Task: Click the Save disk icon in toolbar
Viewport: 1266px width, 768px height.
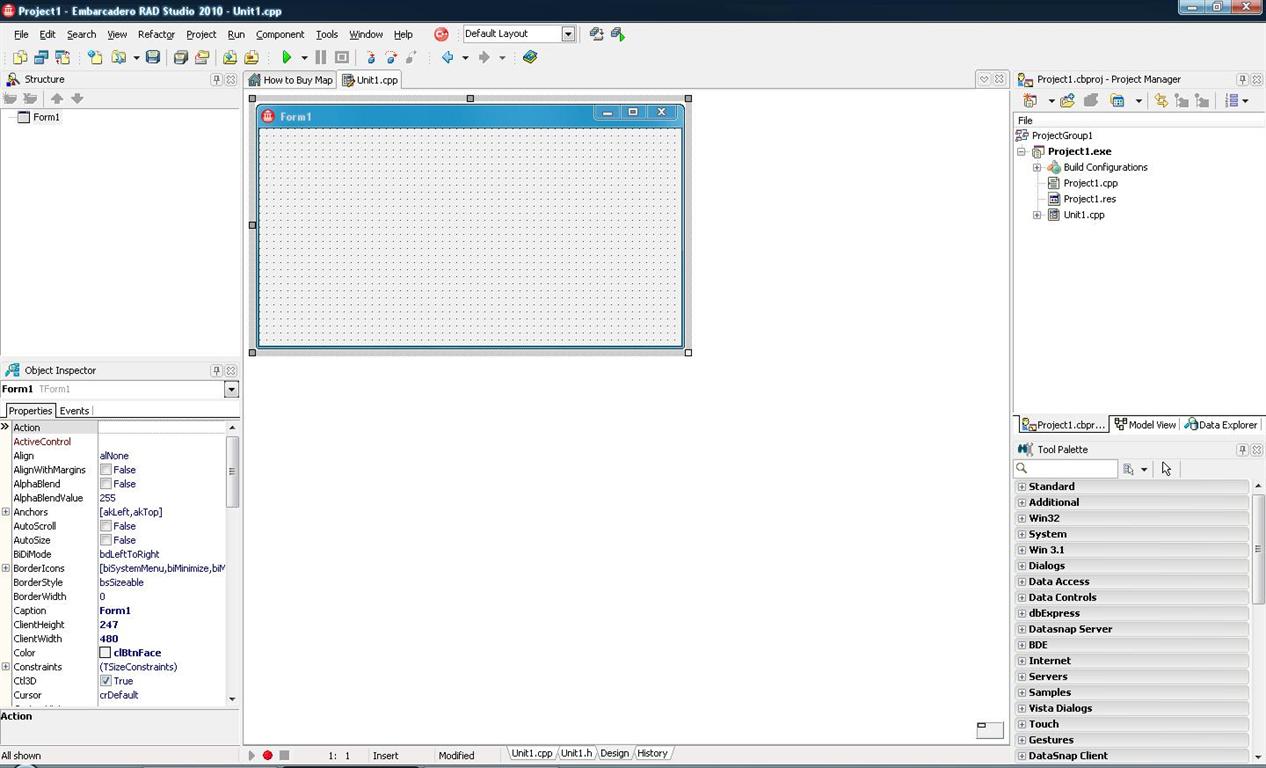Action: pos(153,58)
